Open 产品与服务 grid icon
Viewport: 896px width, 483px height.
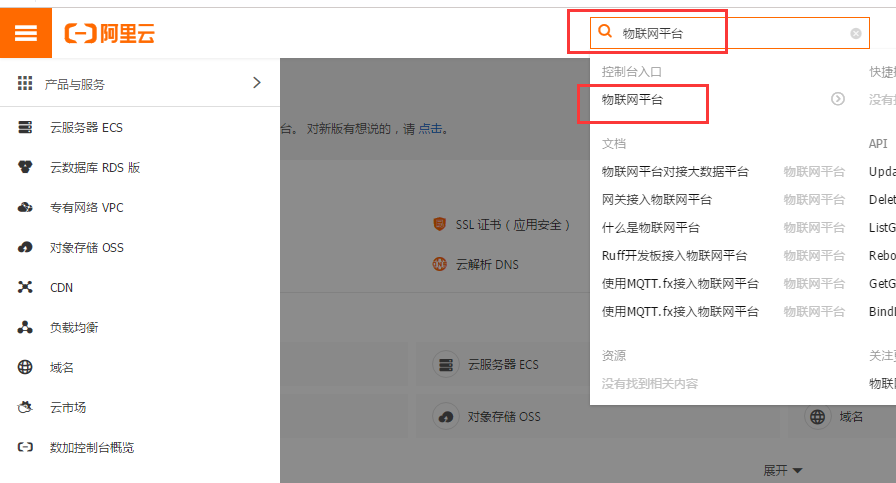point(25,83)
